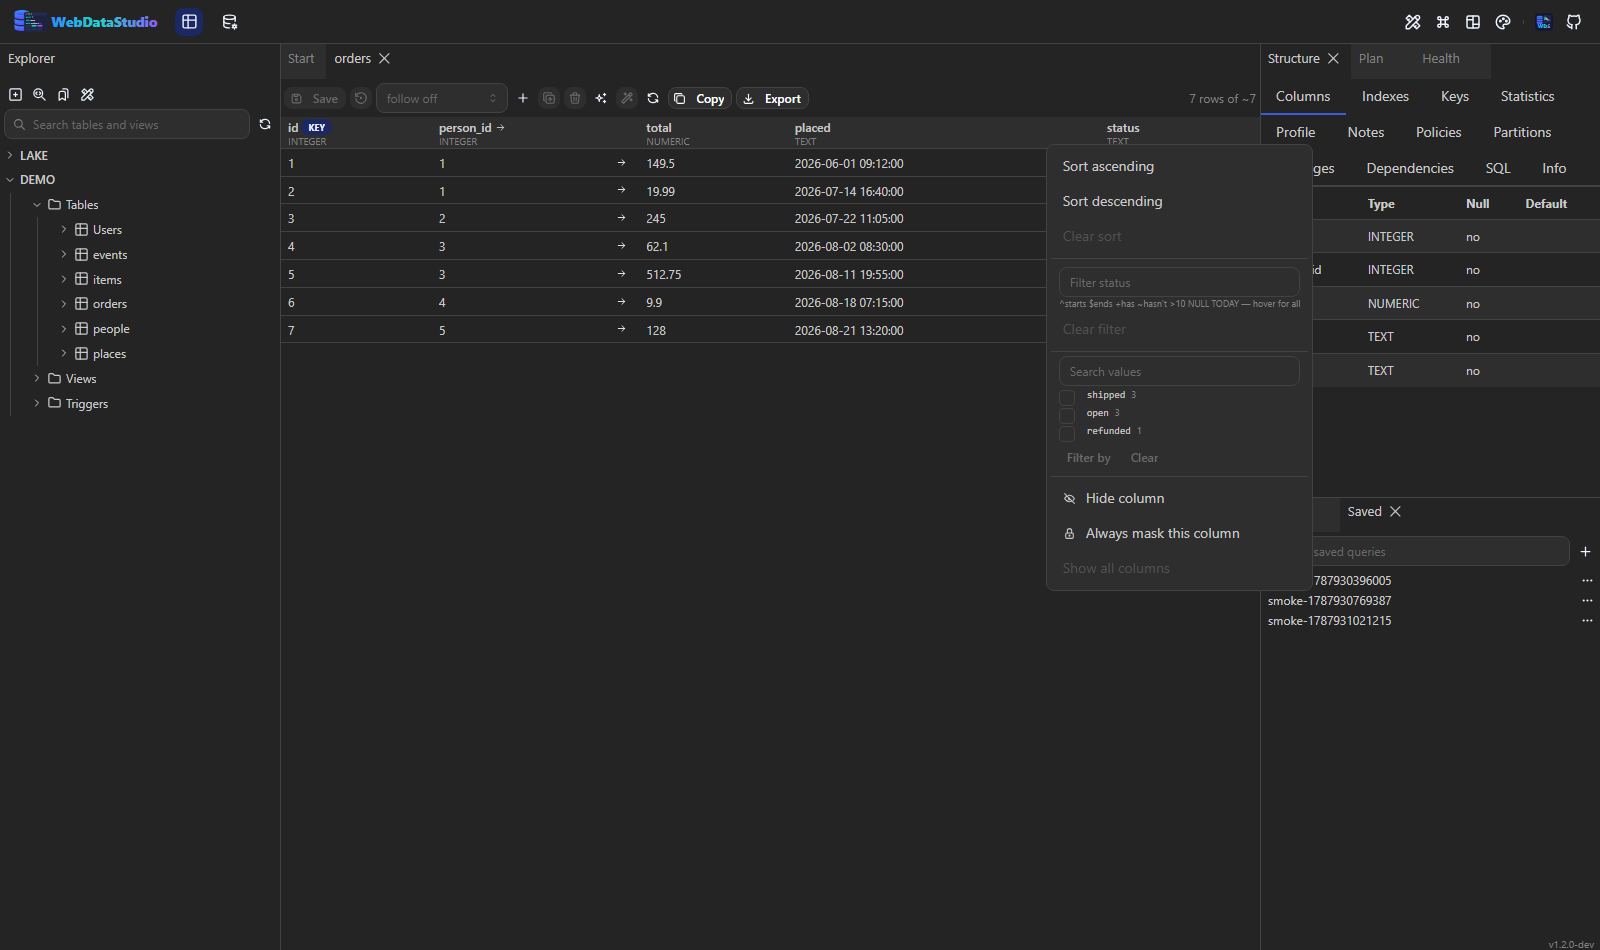This screenshot has height=950, width=1600.
Task: Open the table grid view icon
Action: click(190, 22)
